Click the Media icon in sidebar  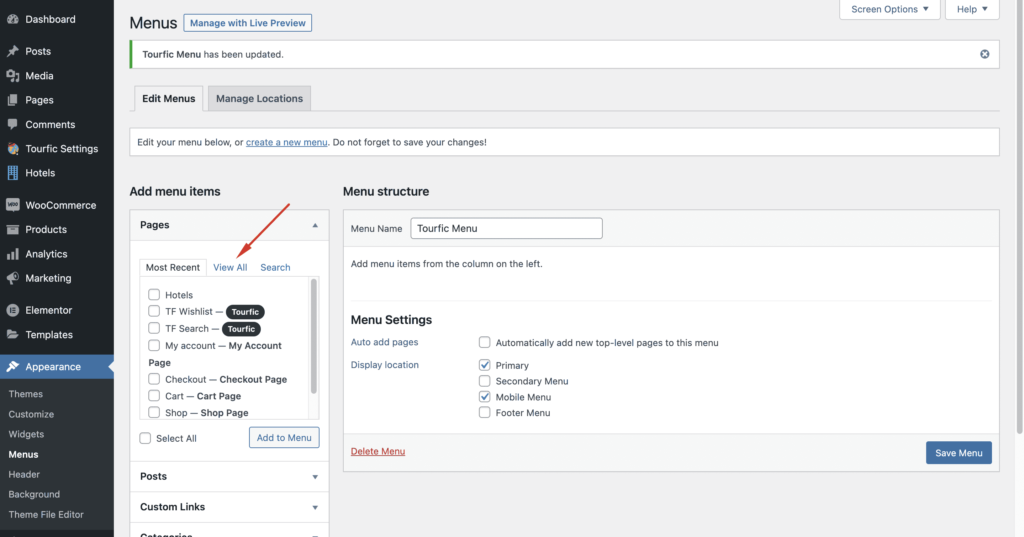(x=12, y=76)
